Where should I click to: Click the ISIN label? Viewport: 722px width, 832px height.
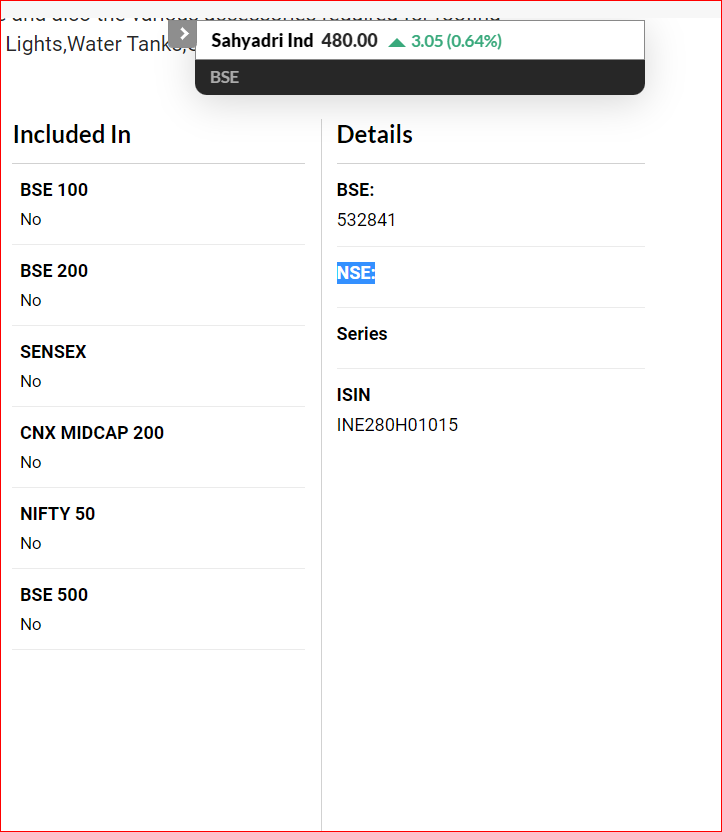(353, 395)
